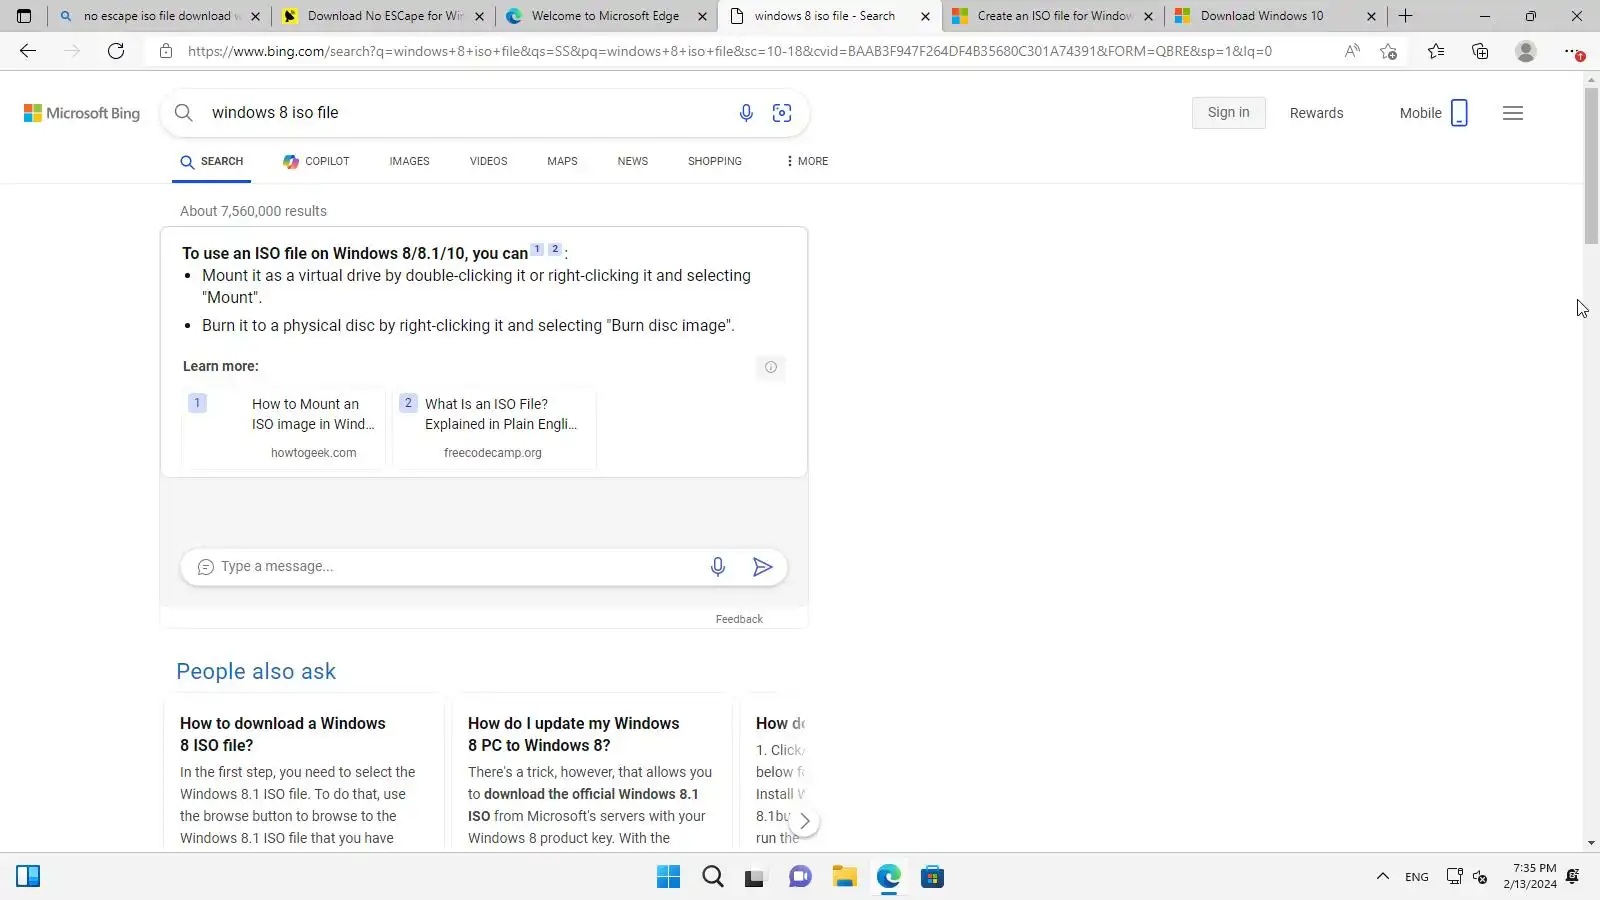Open the Rewards link
This screenshot has width=1600, height=900.
coord(1317,113)
